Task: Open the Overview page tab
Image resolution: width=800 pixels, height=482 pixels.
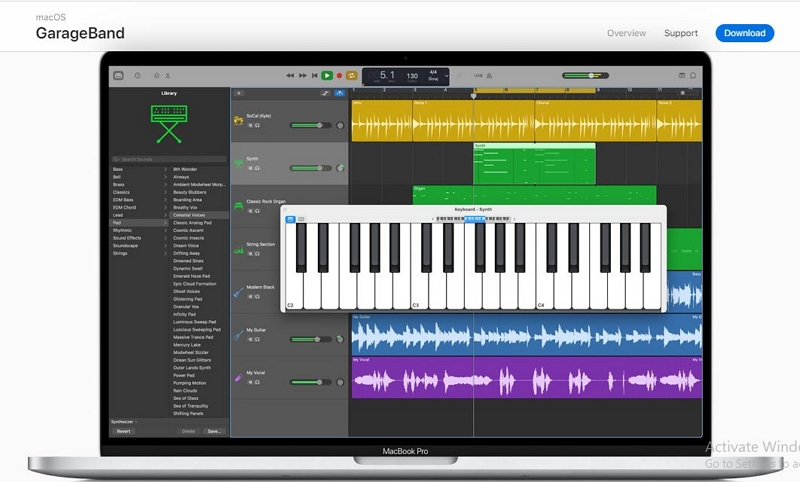Action: [627, 33]
